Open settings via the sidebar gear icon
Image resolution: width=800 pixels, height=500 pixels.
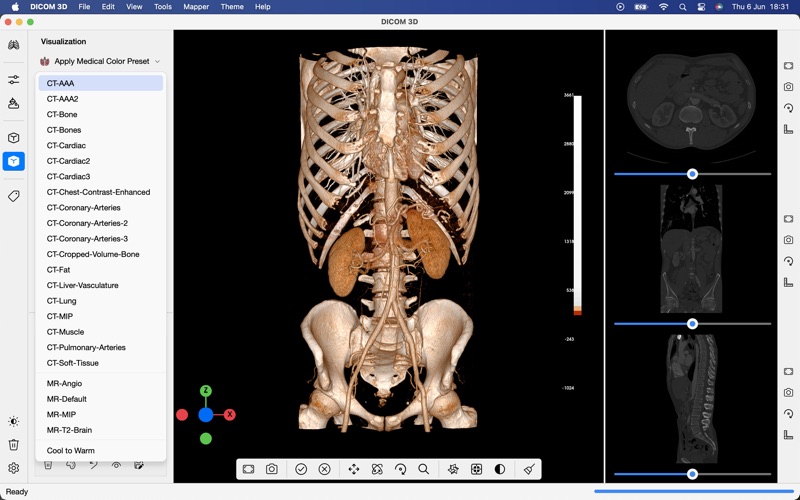tap(14, 468)
